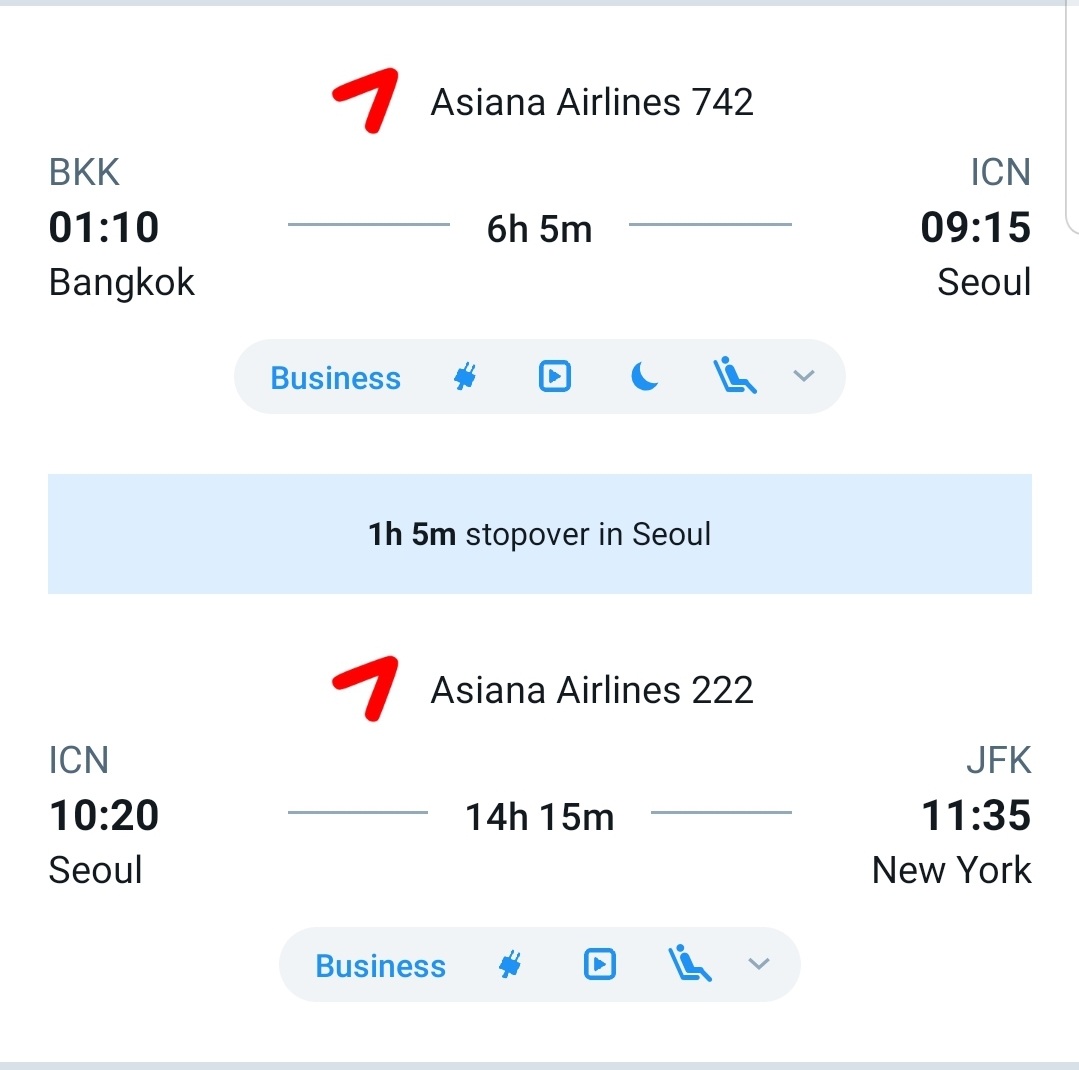Select the Asiana Airlines 222 title
Viewport: 1079px width, 1070px height.
tap(592, 690)
